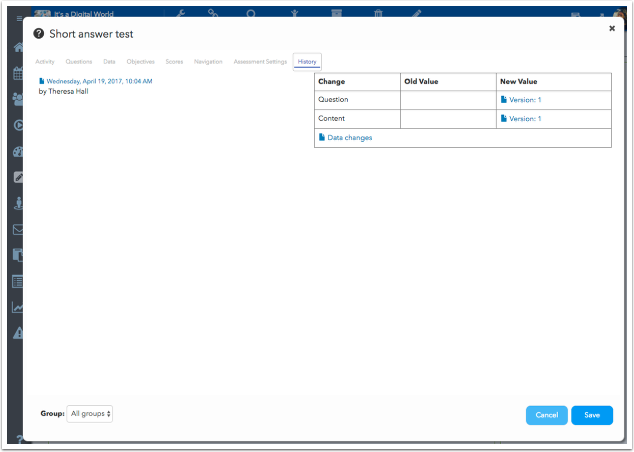Open Version: 1 link in the Question row
The height and width of the screenshot is (452, 634).
525,100
